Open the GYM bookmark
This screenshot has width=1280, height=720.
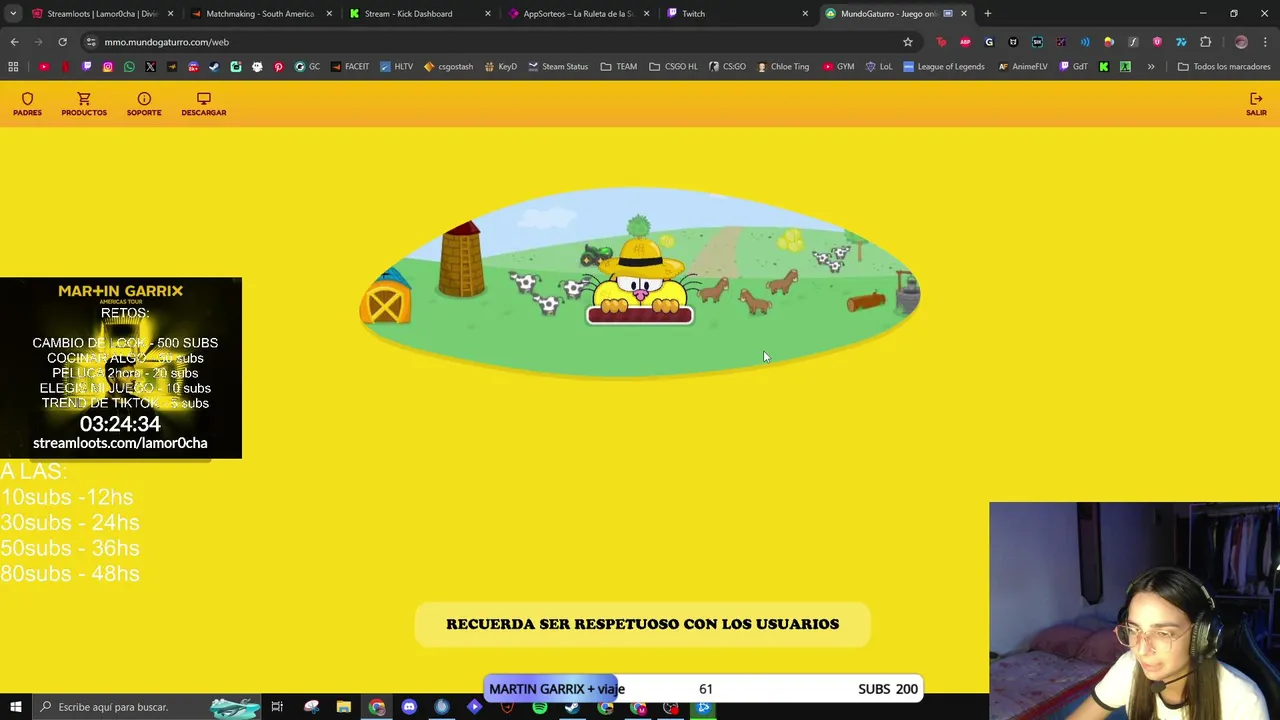pyautogui.click(x=838, y=67)
